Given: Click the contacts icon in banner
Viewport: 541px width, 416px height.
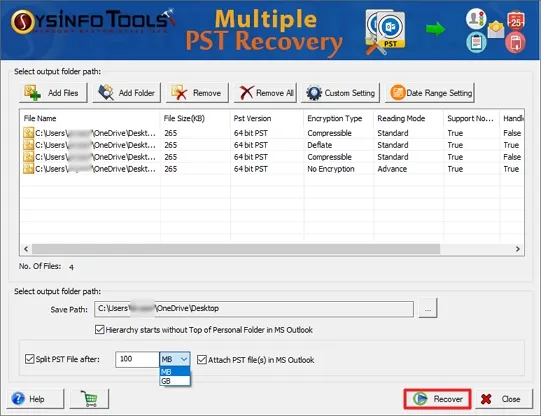Looking at the screenshot, I should [476, 19].
